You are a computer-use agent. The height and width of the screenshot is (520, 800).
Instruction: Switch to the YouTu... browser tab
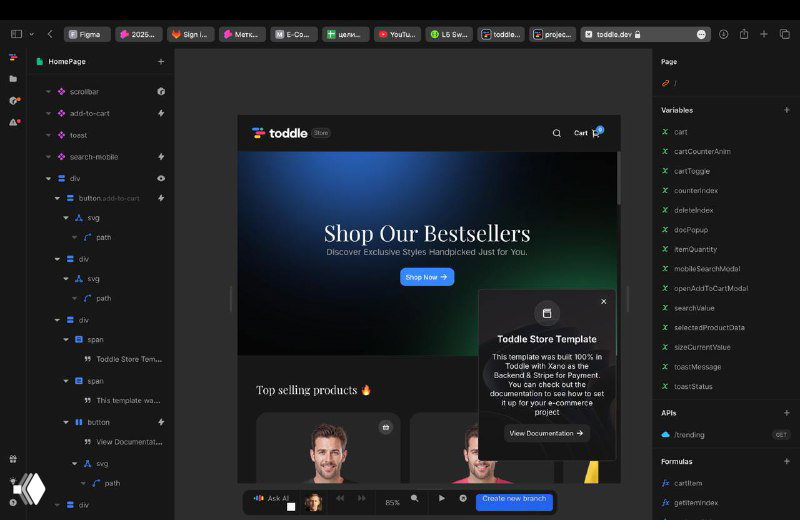[398, 34]
